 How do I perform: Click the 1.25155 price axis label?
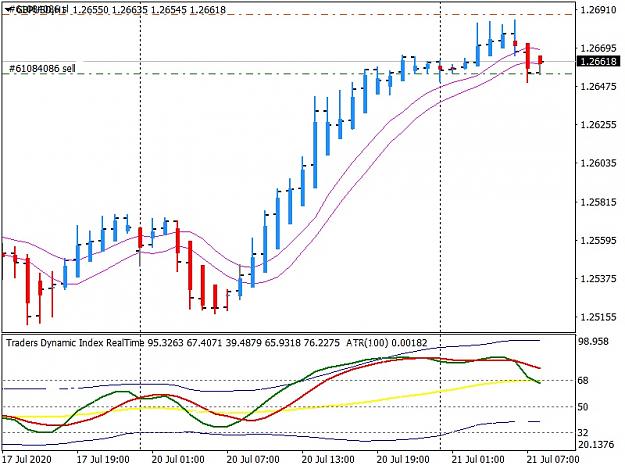pyautogui.click(x=599, y=317)
